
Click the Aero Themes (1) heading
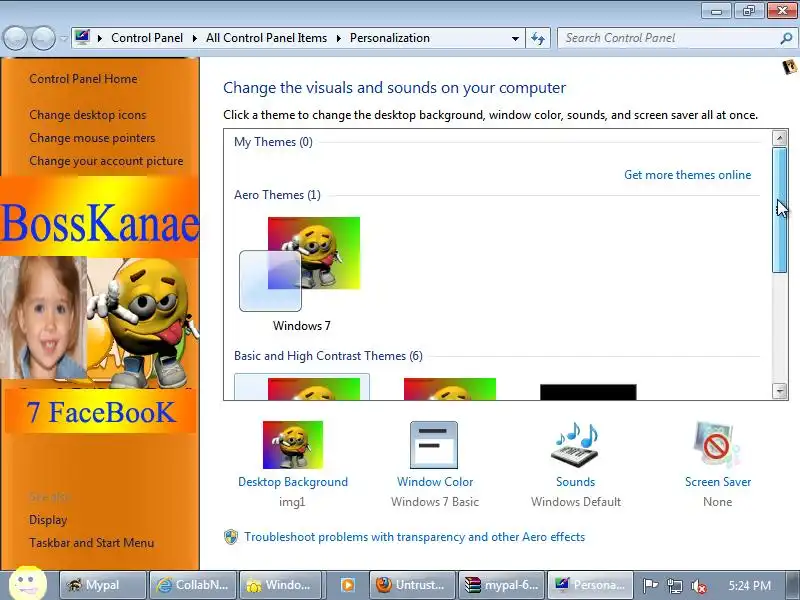point(278,195)
